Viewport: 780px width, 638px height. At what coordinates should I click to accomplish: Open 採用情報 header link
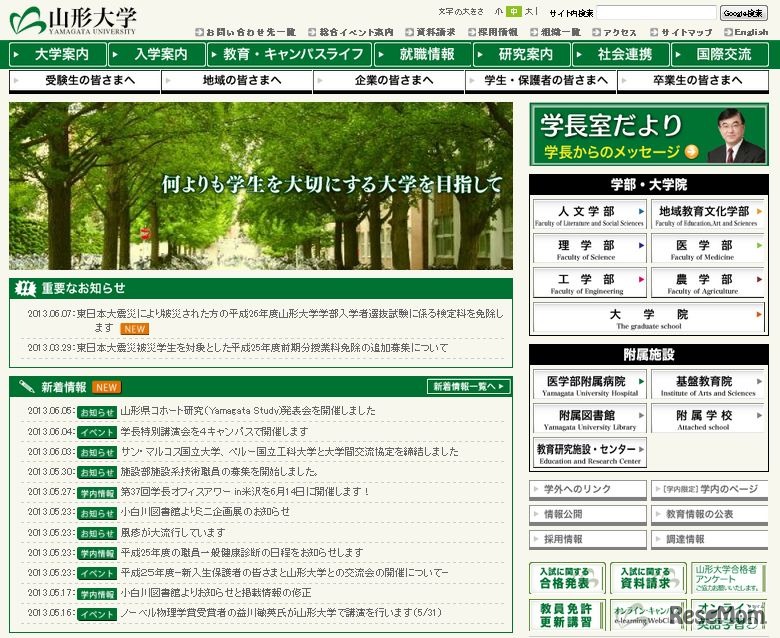click(x=493, y=32)
